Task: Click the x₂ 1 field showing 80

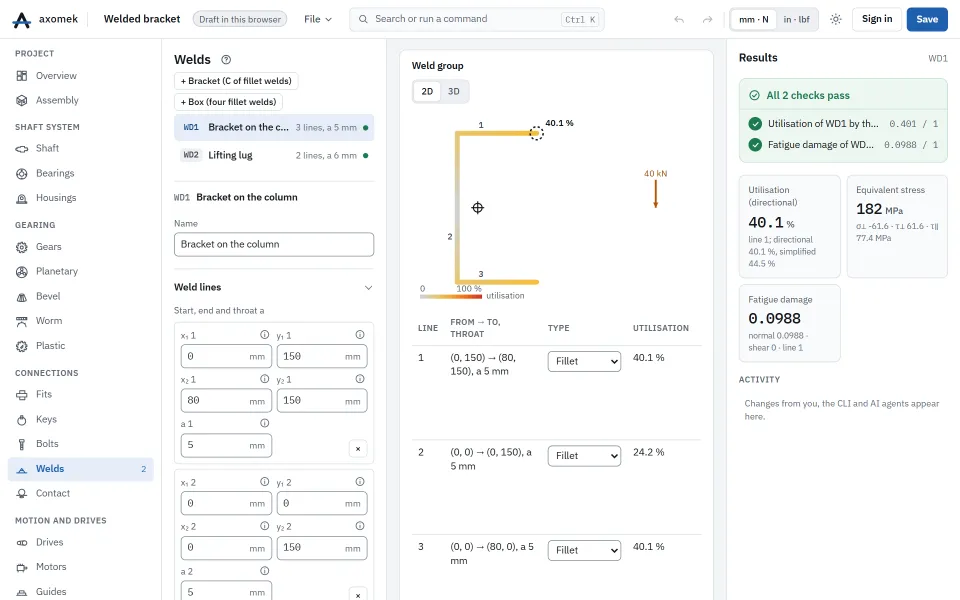Action: 226,401
